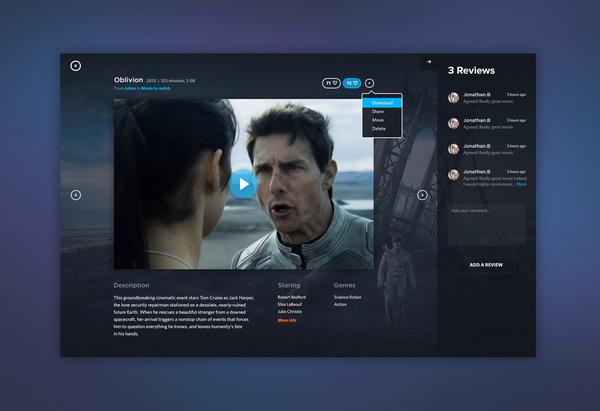Open the 'Movie to watch' collection link
Screen dimensions: 600x411
(x=155, y=89)
